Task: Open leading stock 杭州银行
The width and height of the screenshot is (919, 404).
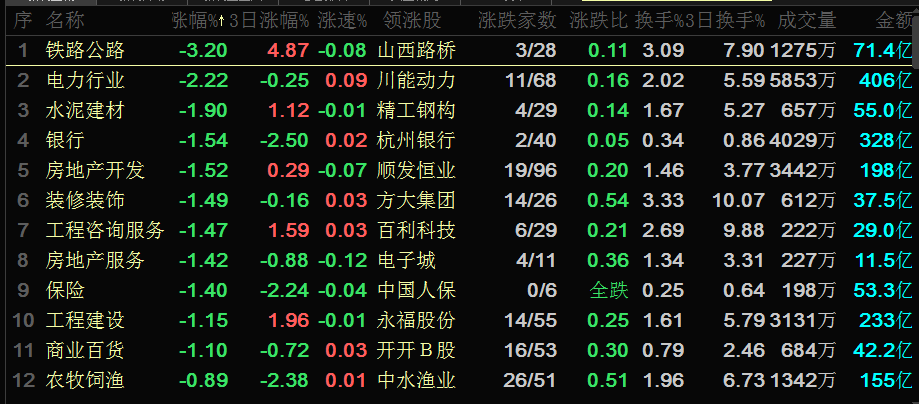Action: (416, 140)
